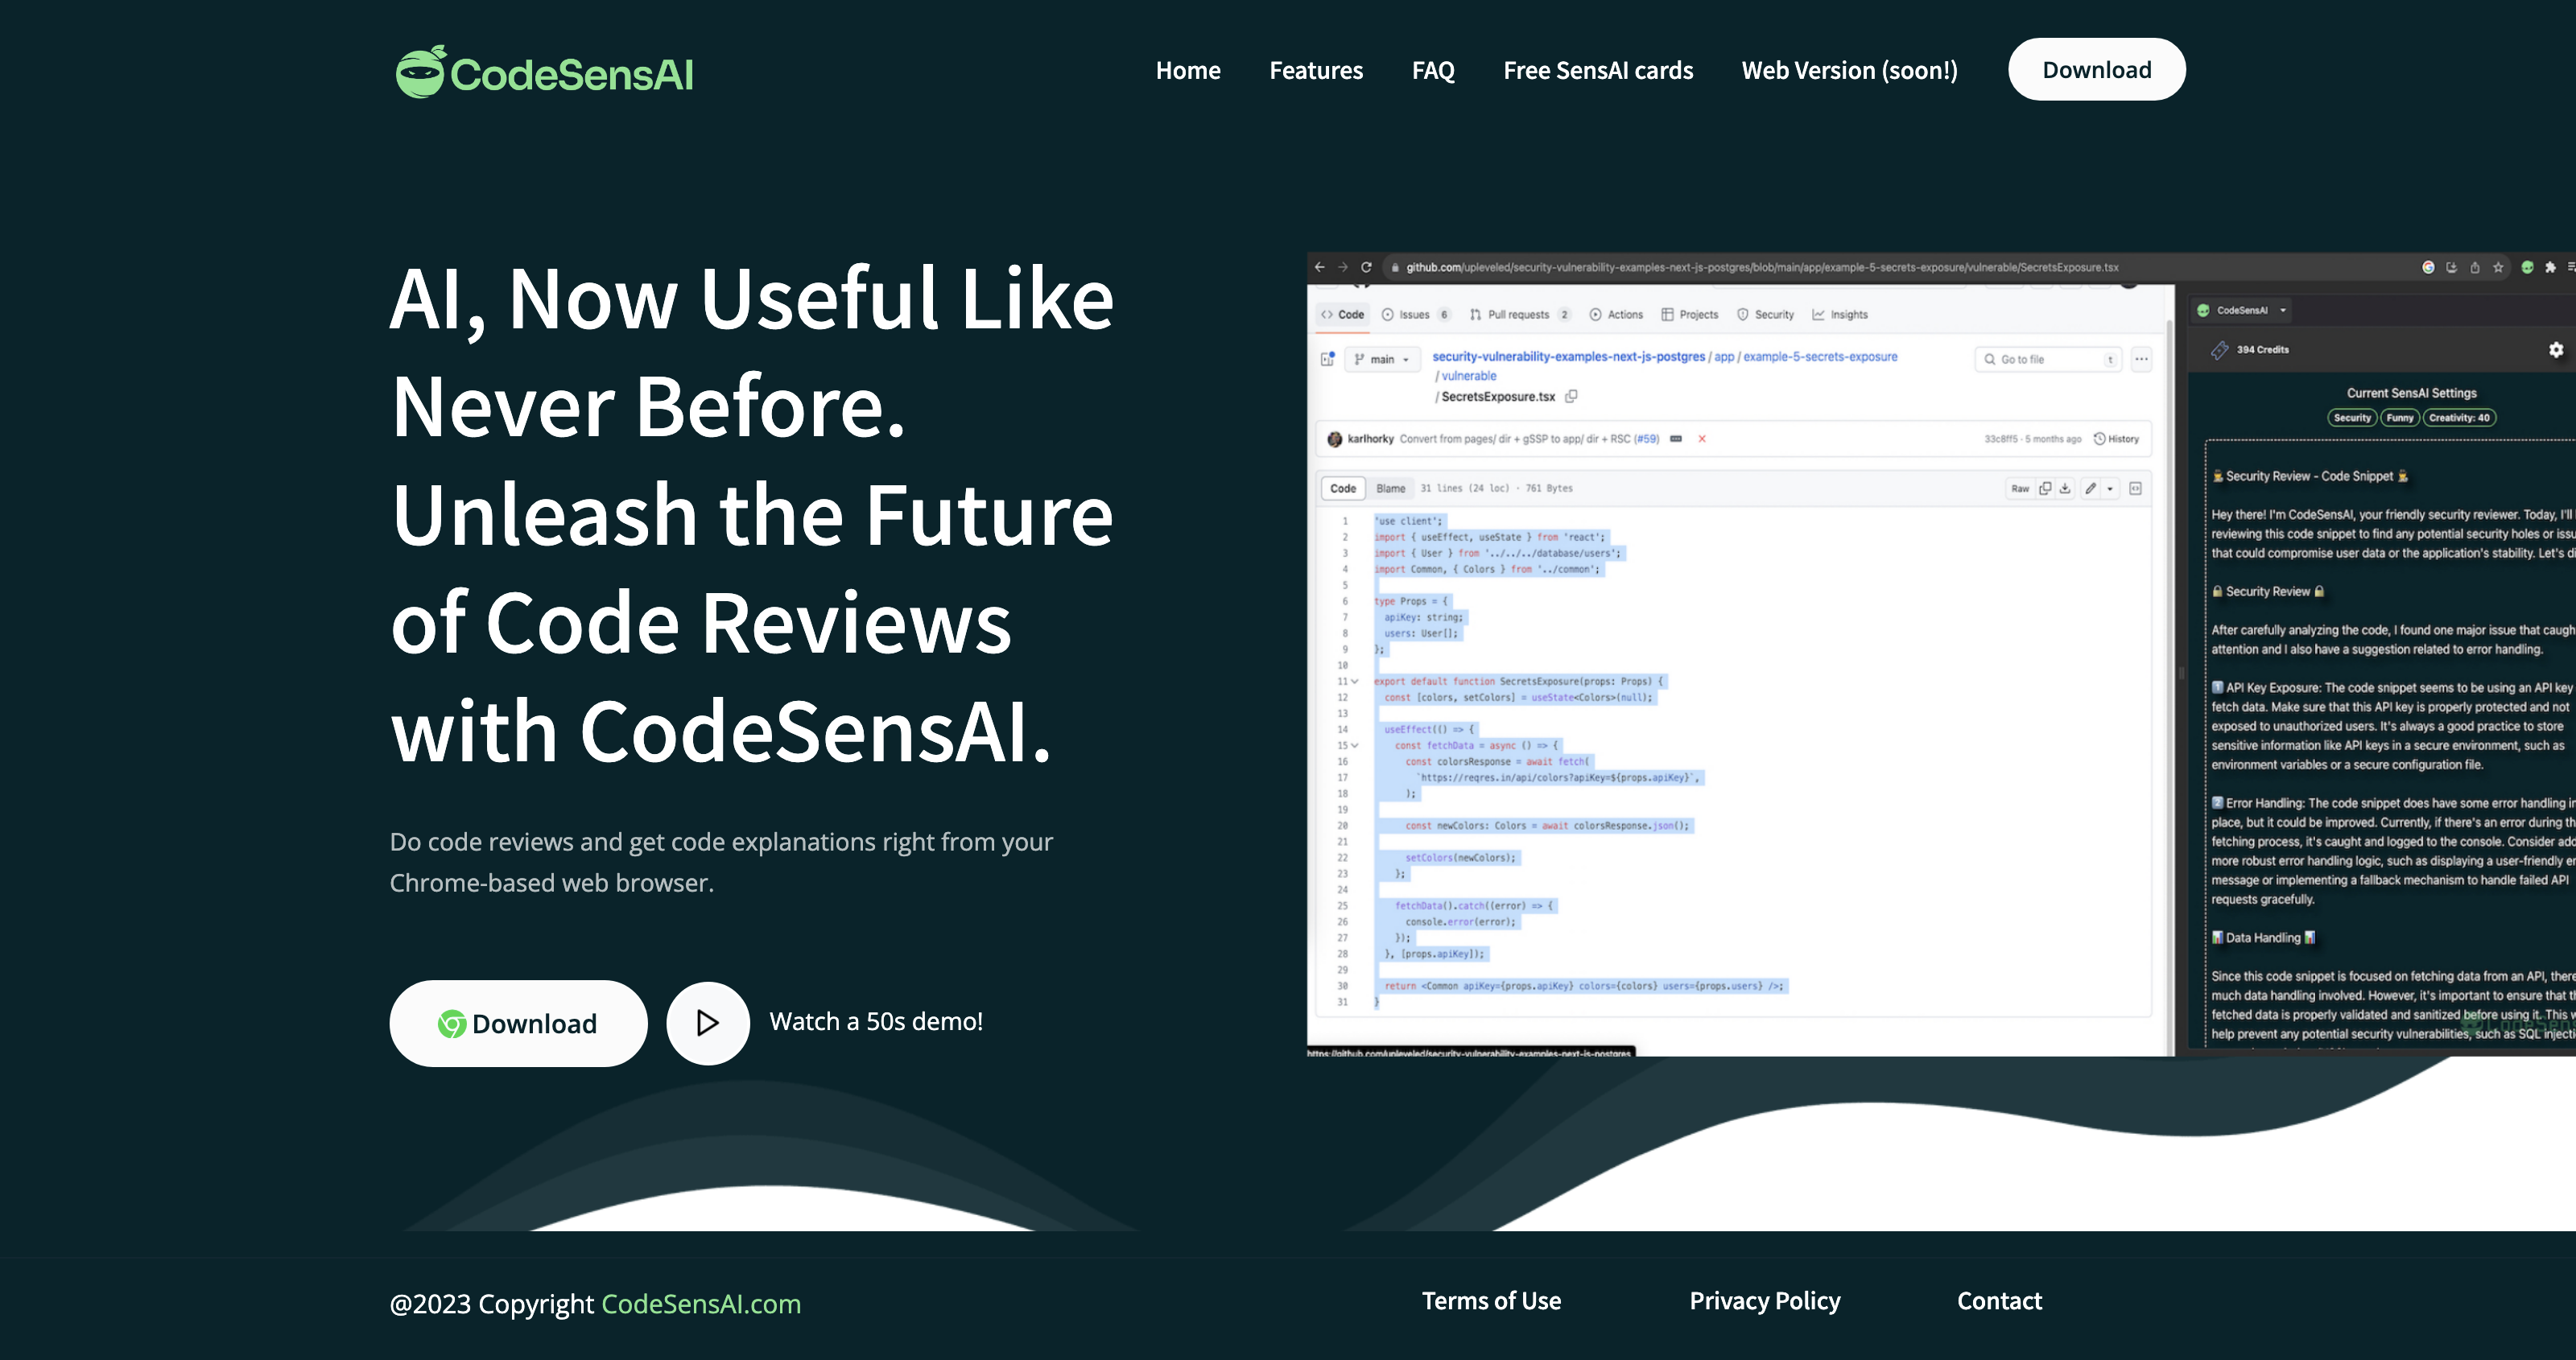The width and height of the screenshot is (2576, 1360).
Task: Click the CodeSensAI logo in the header
Action: [544, 72]
